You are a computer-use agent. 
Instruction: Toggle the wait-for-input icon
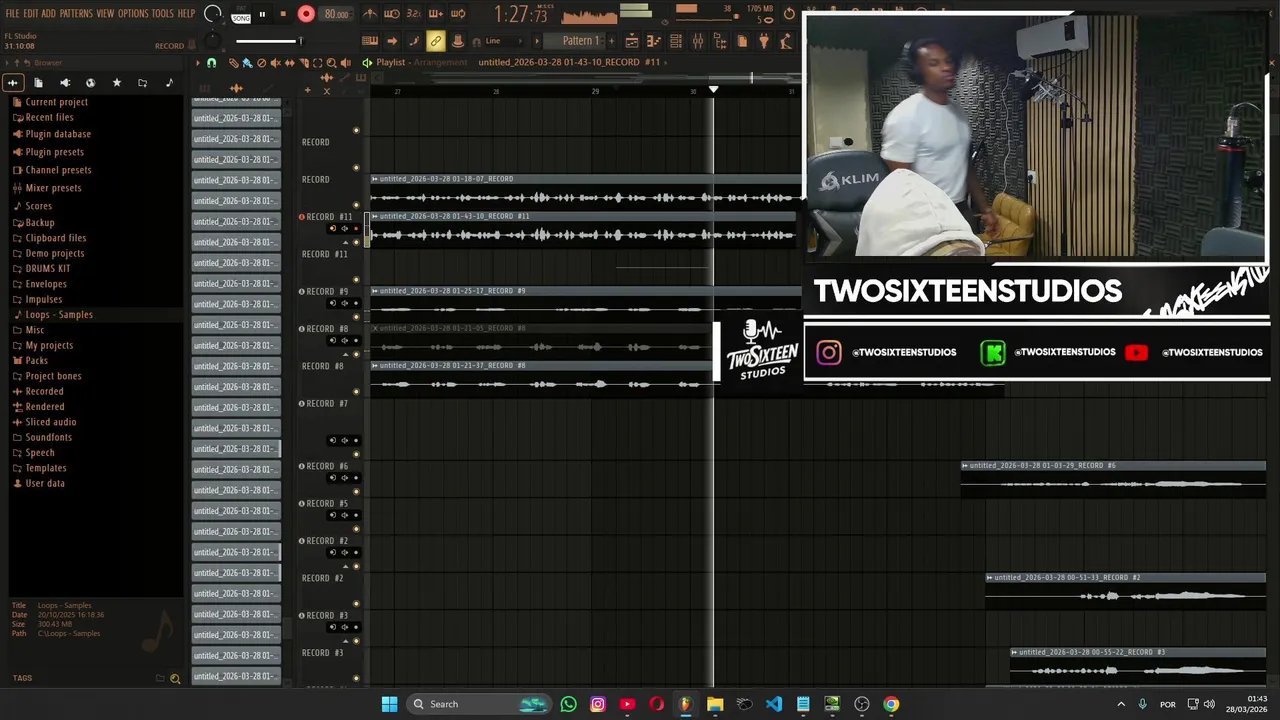(x=392, y=14)
